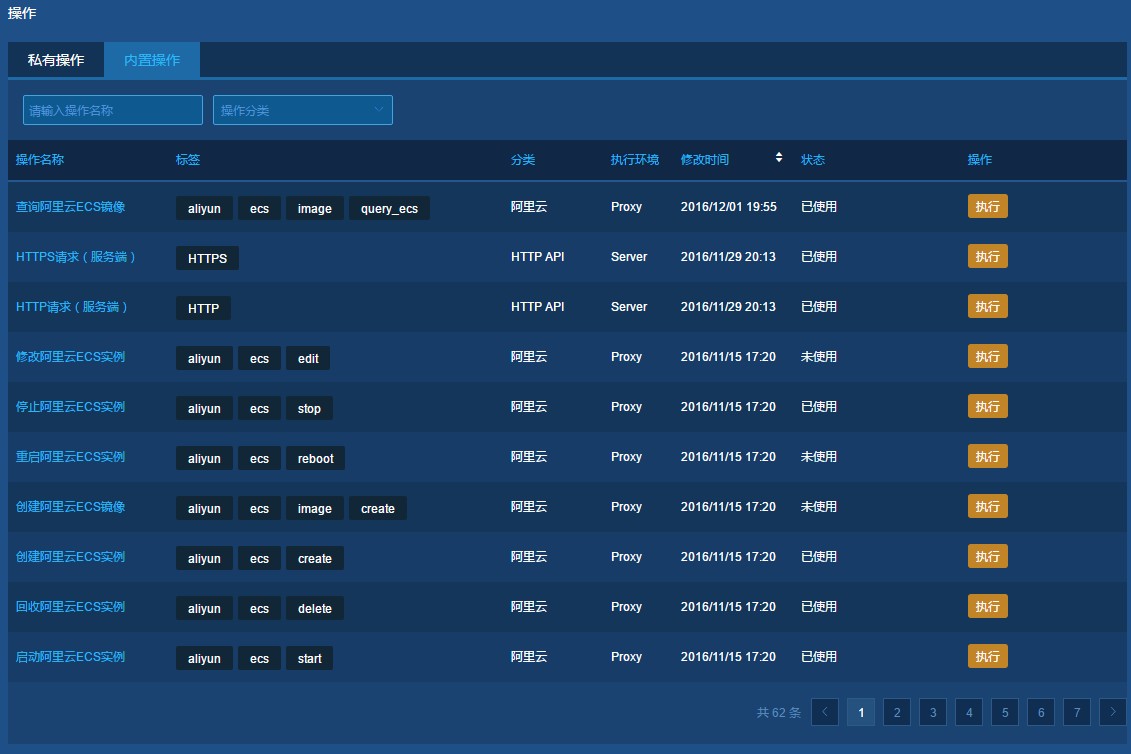This screenshot has height=754, width=1131.
Task: Execute HTTPS请求 with its 执行 button
Action: tap(987, 256)
